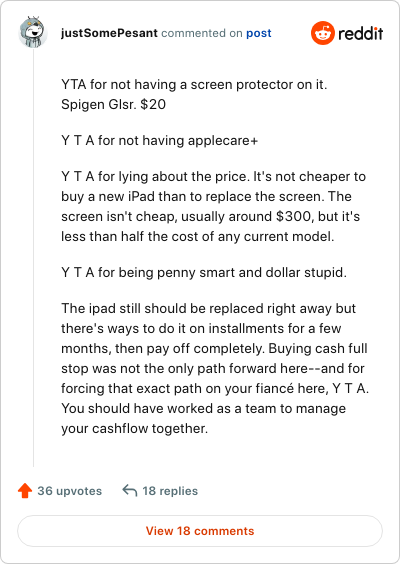Open the justSomePesant username profile
Viewport: 400px width, 564px height.
click(x=109, y=33)
